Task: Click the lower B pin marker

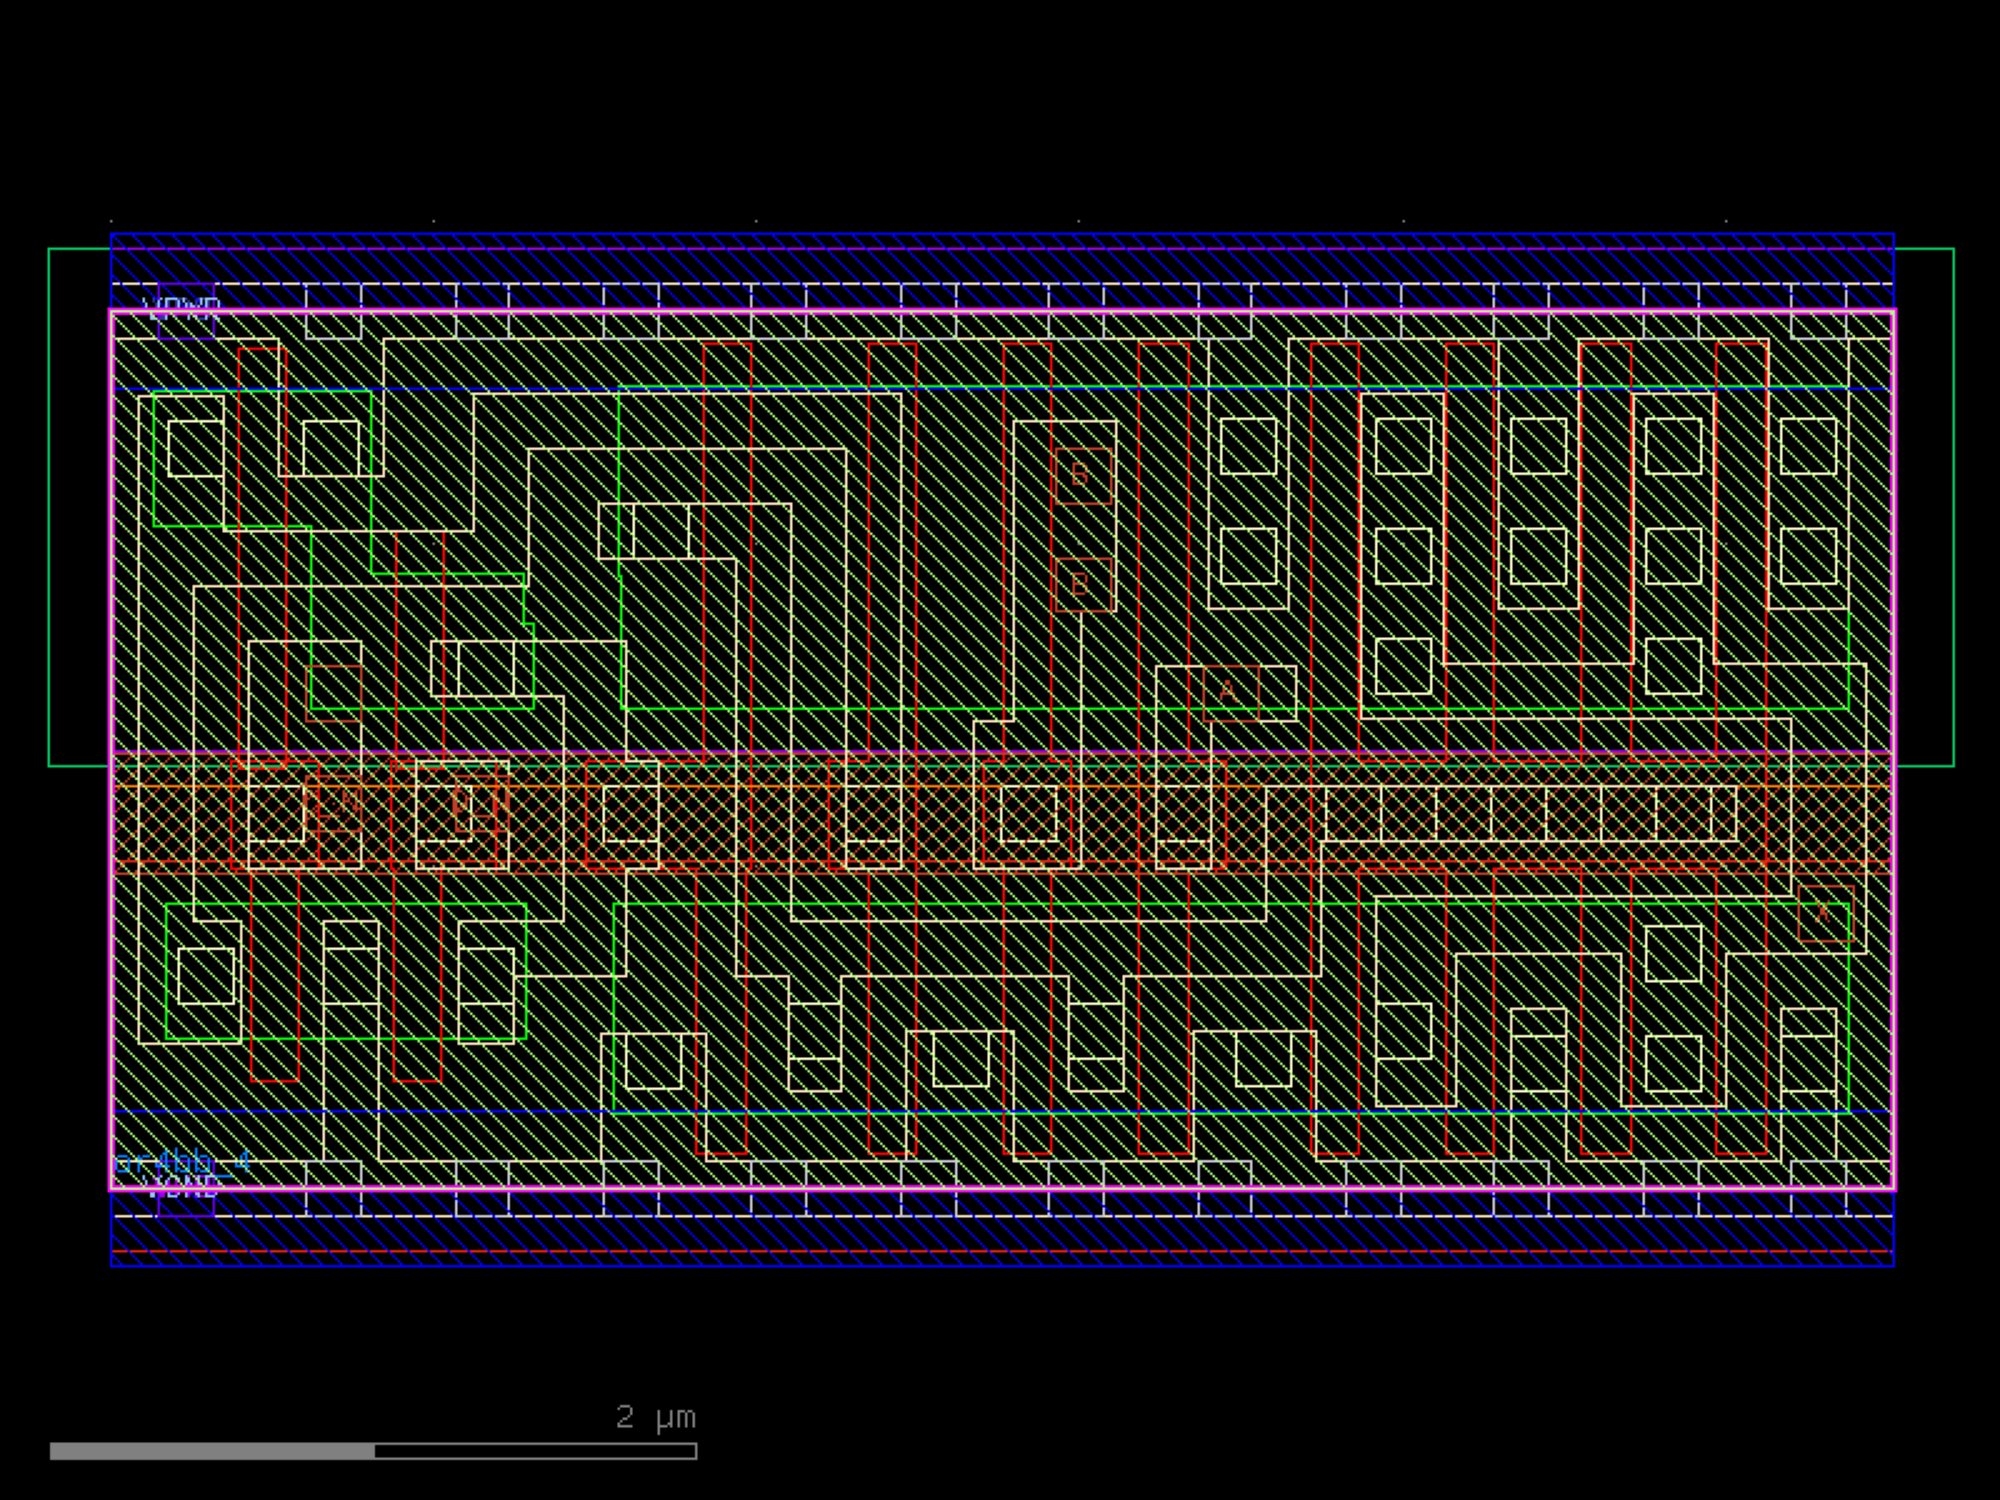Action: (1082, 584)
